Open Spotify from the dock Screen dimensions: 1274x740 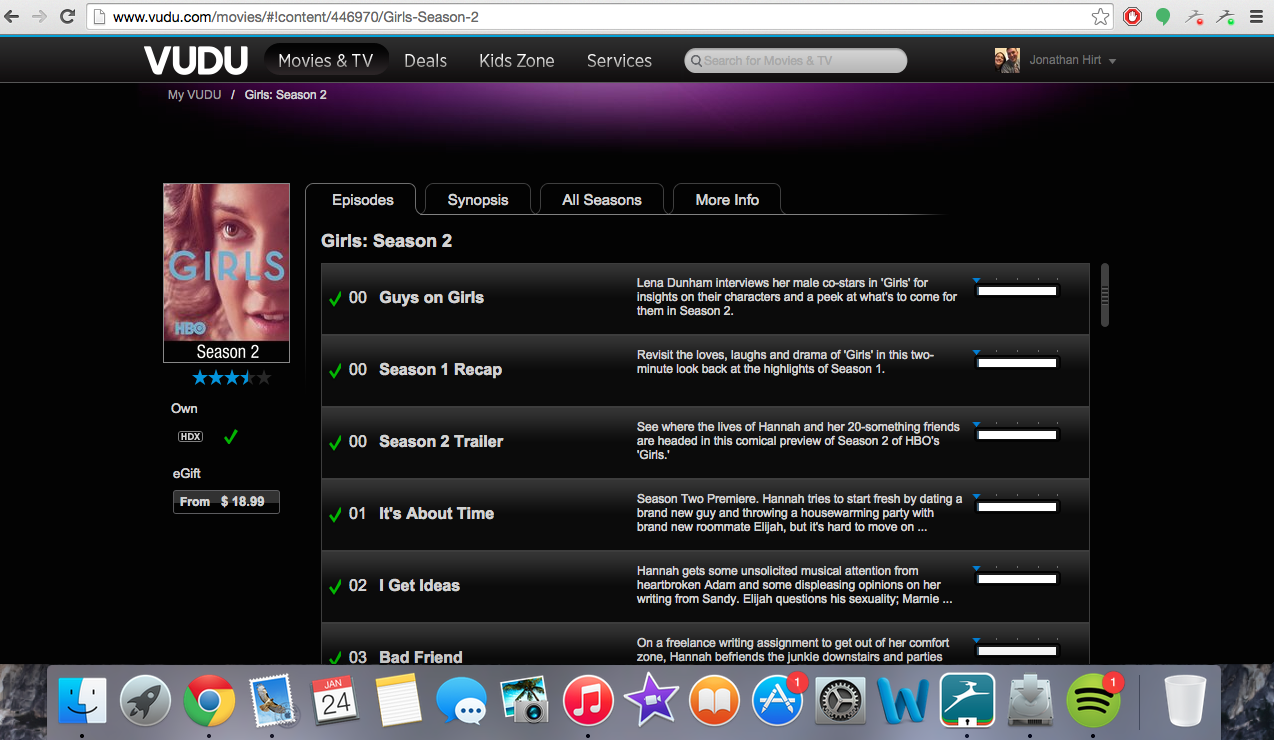tap(1093, 701)
